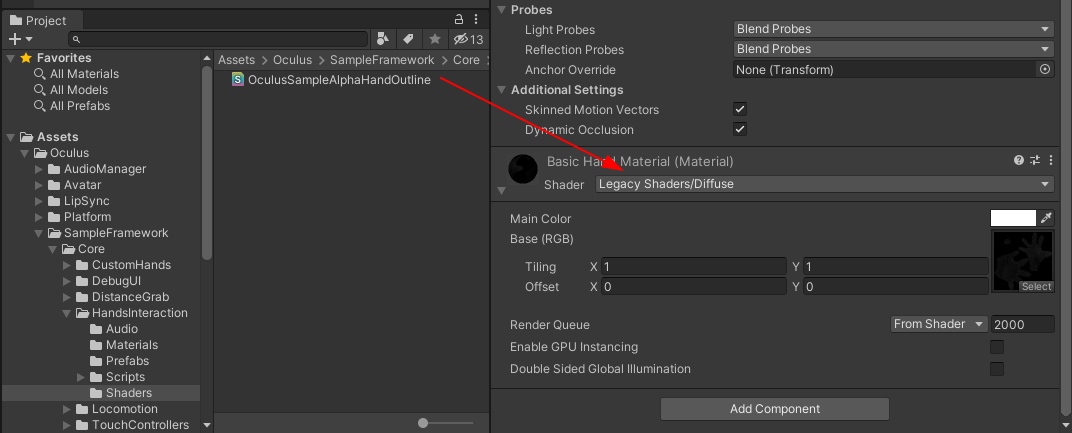Click the Search by Type filter icon
This screenshot has height=433, width=1072.
coord(383,39)
